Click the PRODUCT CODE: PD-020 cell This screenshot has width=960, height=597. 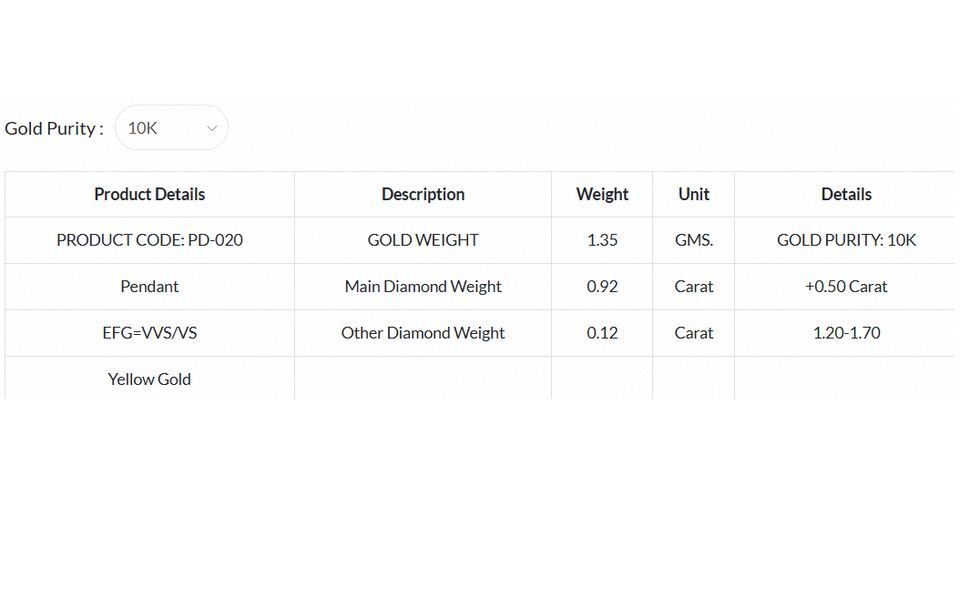click(x=150, y=240)
